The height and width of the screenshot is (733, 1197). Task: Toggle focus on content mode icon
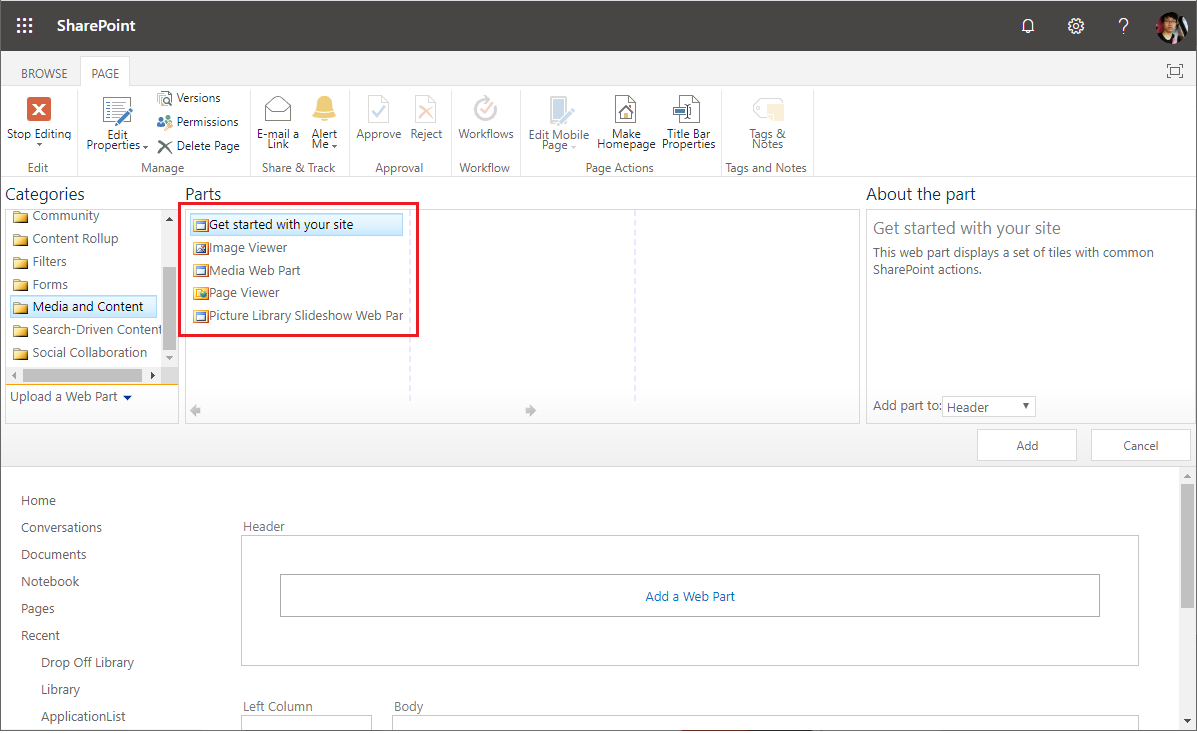(1175, 71)
